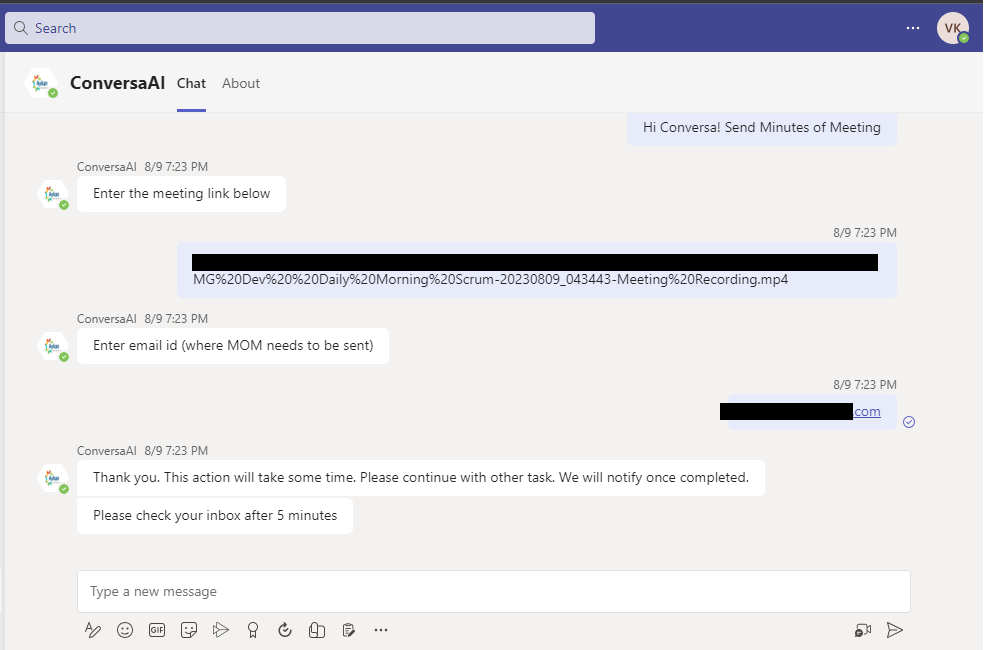The height and width of the screenshot is (650, 984).
Task: Click the sender name above 'Enter the meeting link below'
Action: point(107,167)
